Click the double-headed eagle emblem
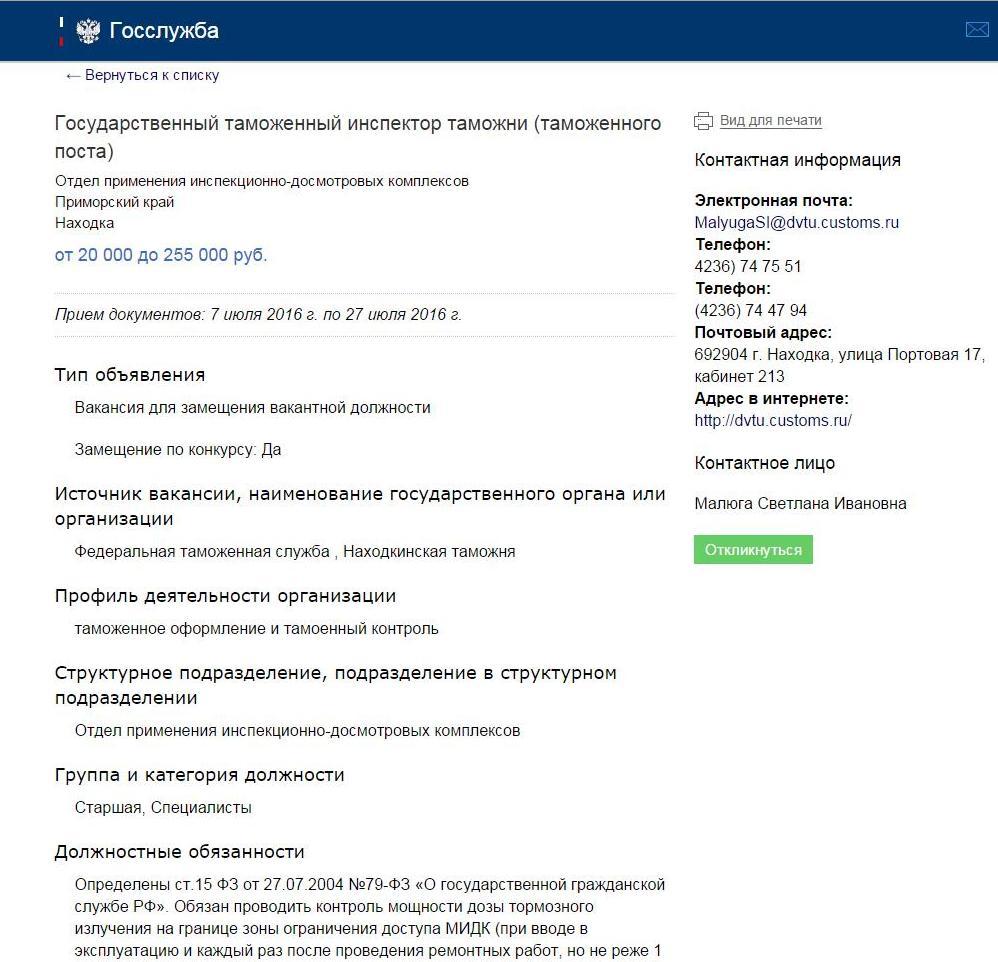 (88, 31)
